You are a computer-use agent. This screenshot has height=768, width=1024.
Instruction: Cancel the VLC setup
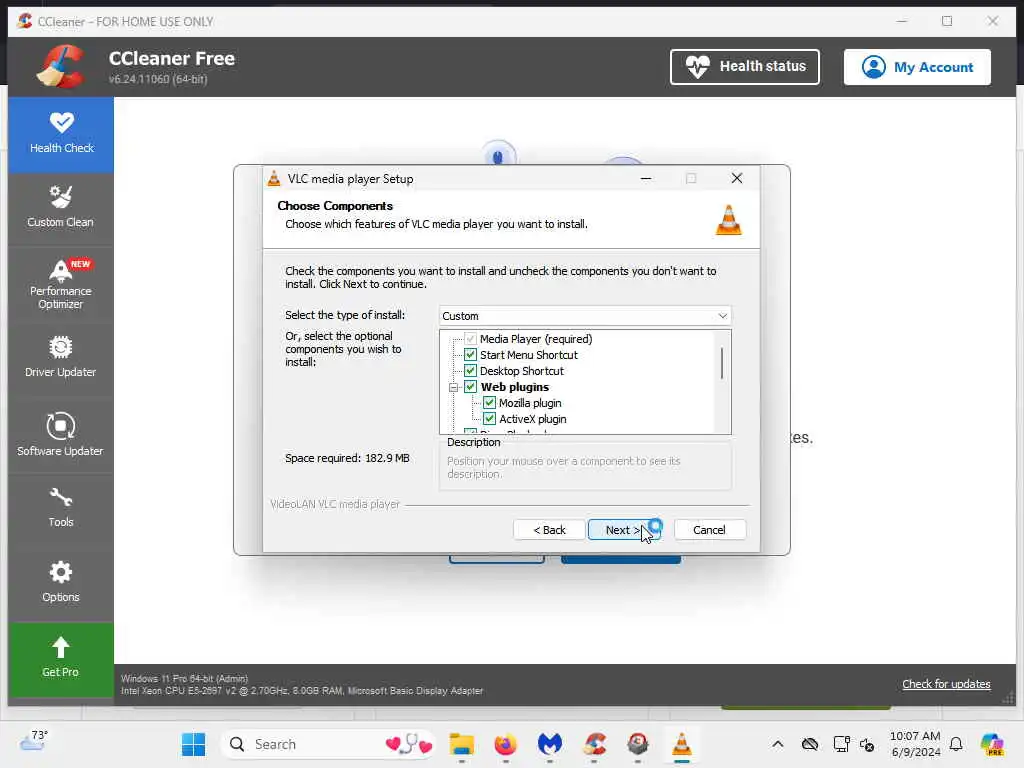pos(709,530)
